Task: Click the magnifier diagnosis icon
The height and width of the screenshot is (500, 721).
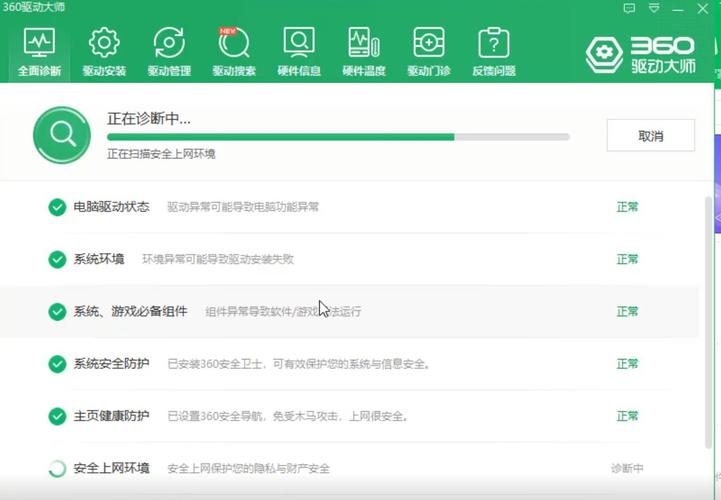Action: coord(62,135)
